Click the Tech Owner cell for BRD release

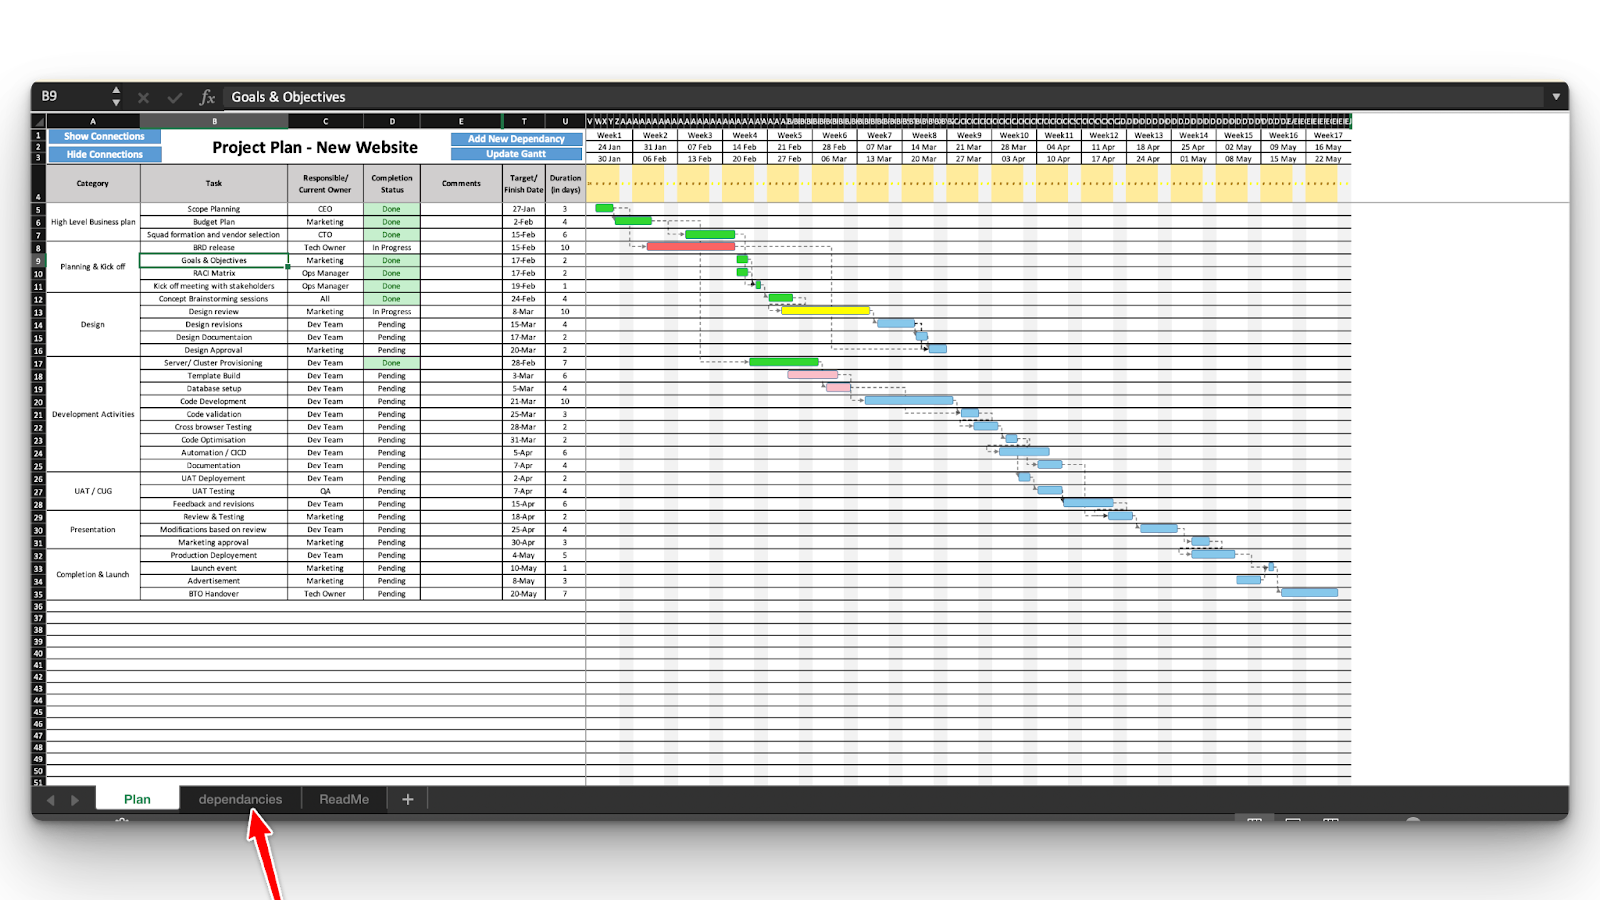[x=325, y=248]
